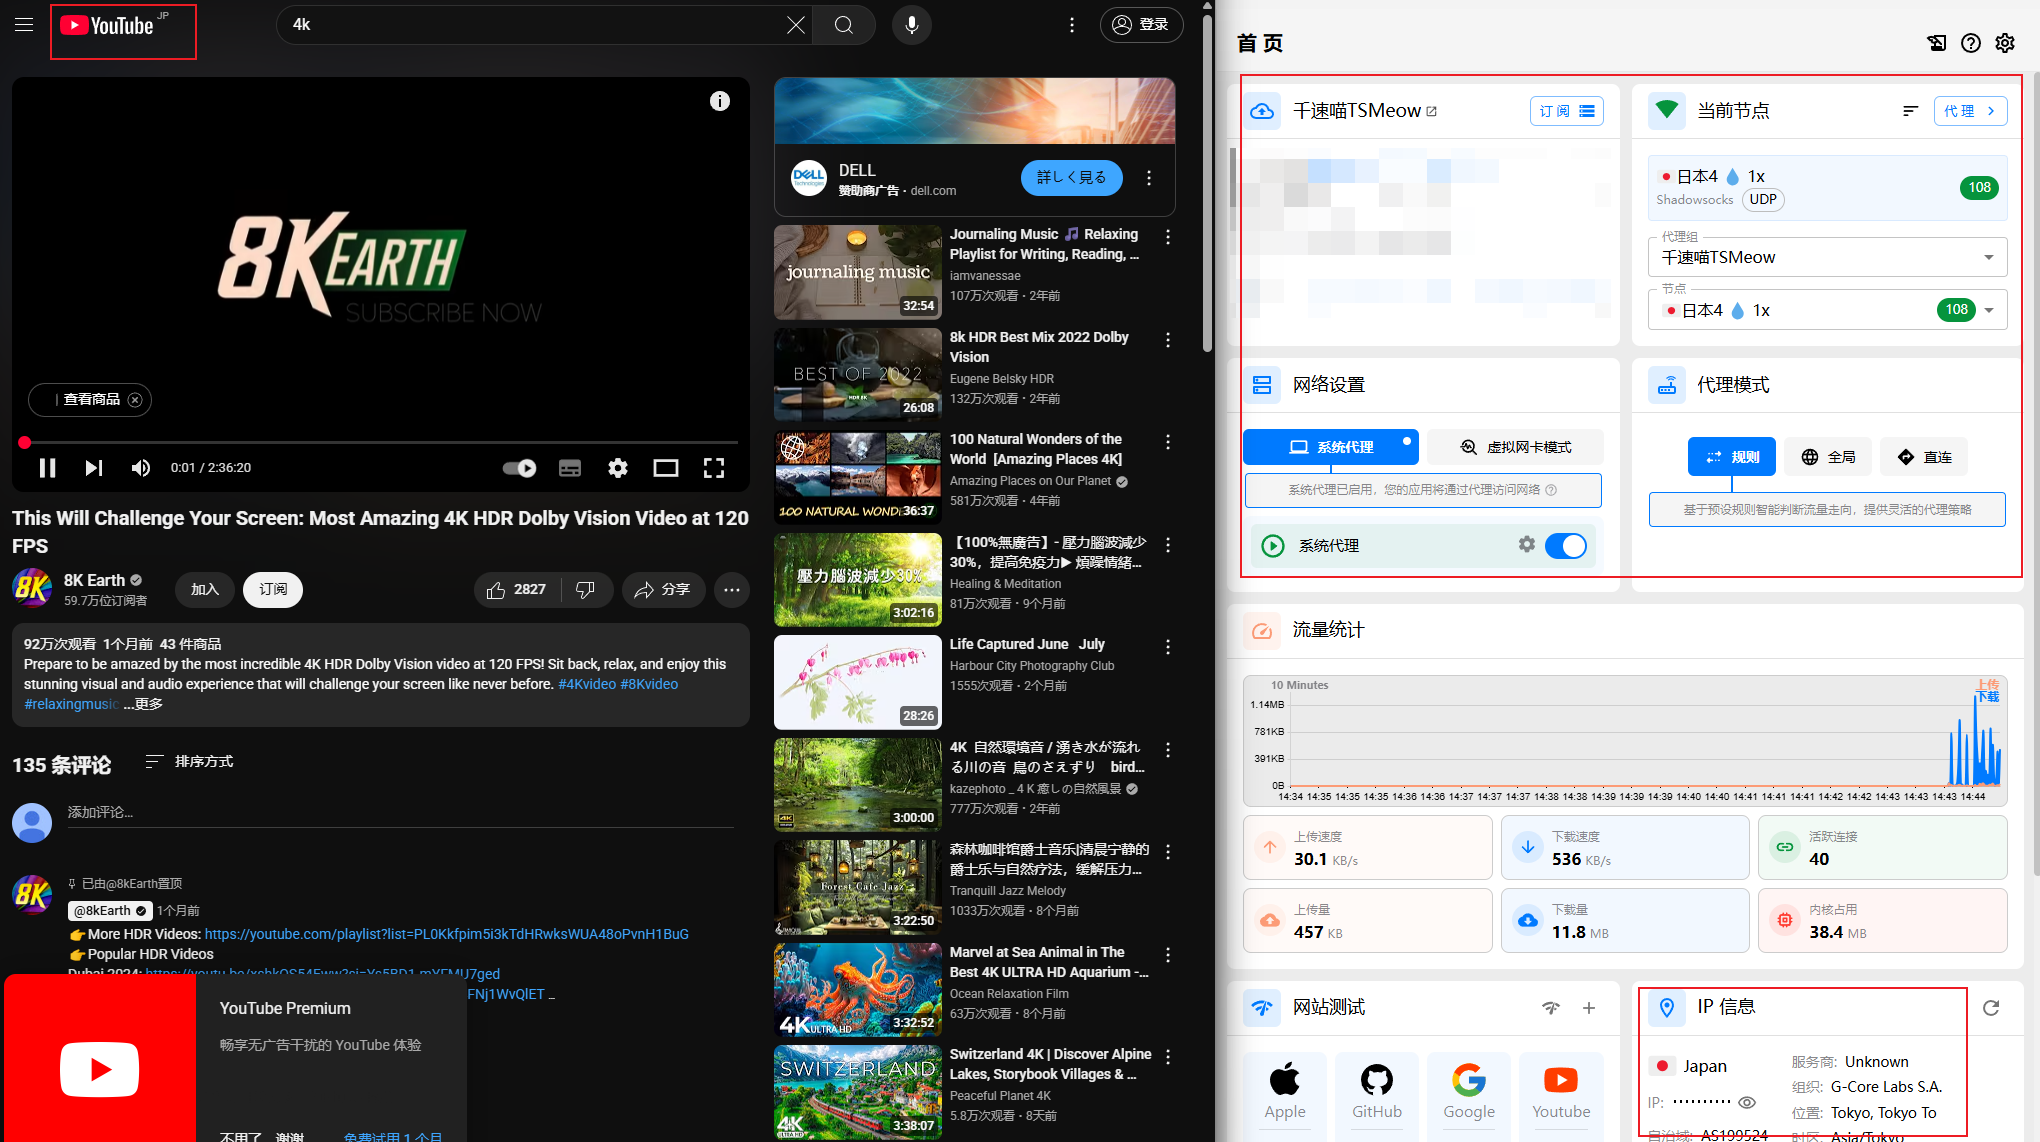
Task: Click the YouTube search magnifier button
Action: pos(844,25)
